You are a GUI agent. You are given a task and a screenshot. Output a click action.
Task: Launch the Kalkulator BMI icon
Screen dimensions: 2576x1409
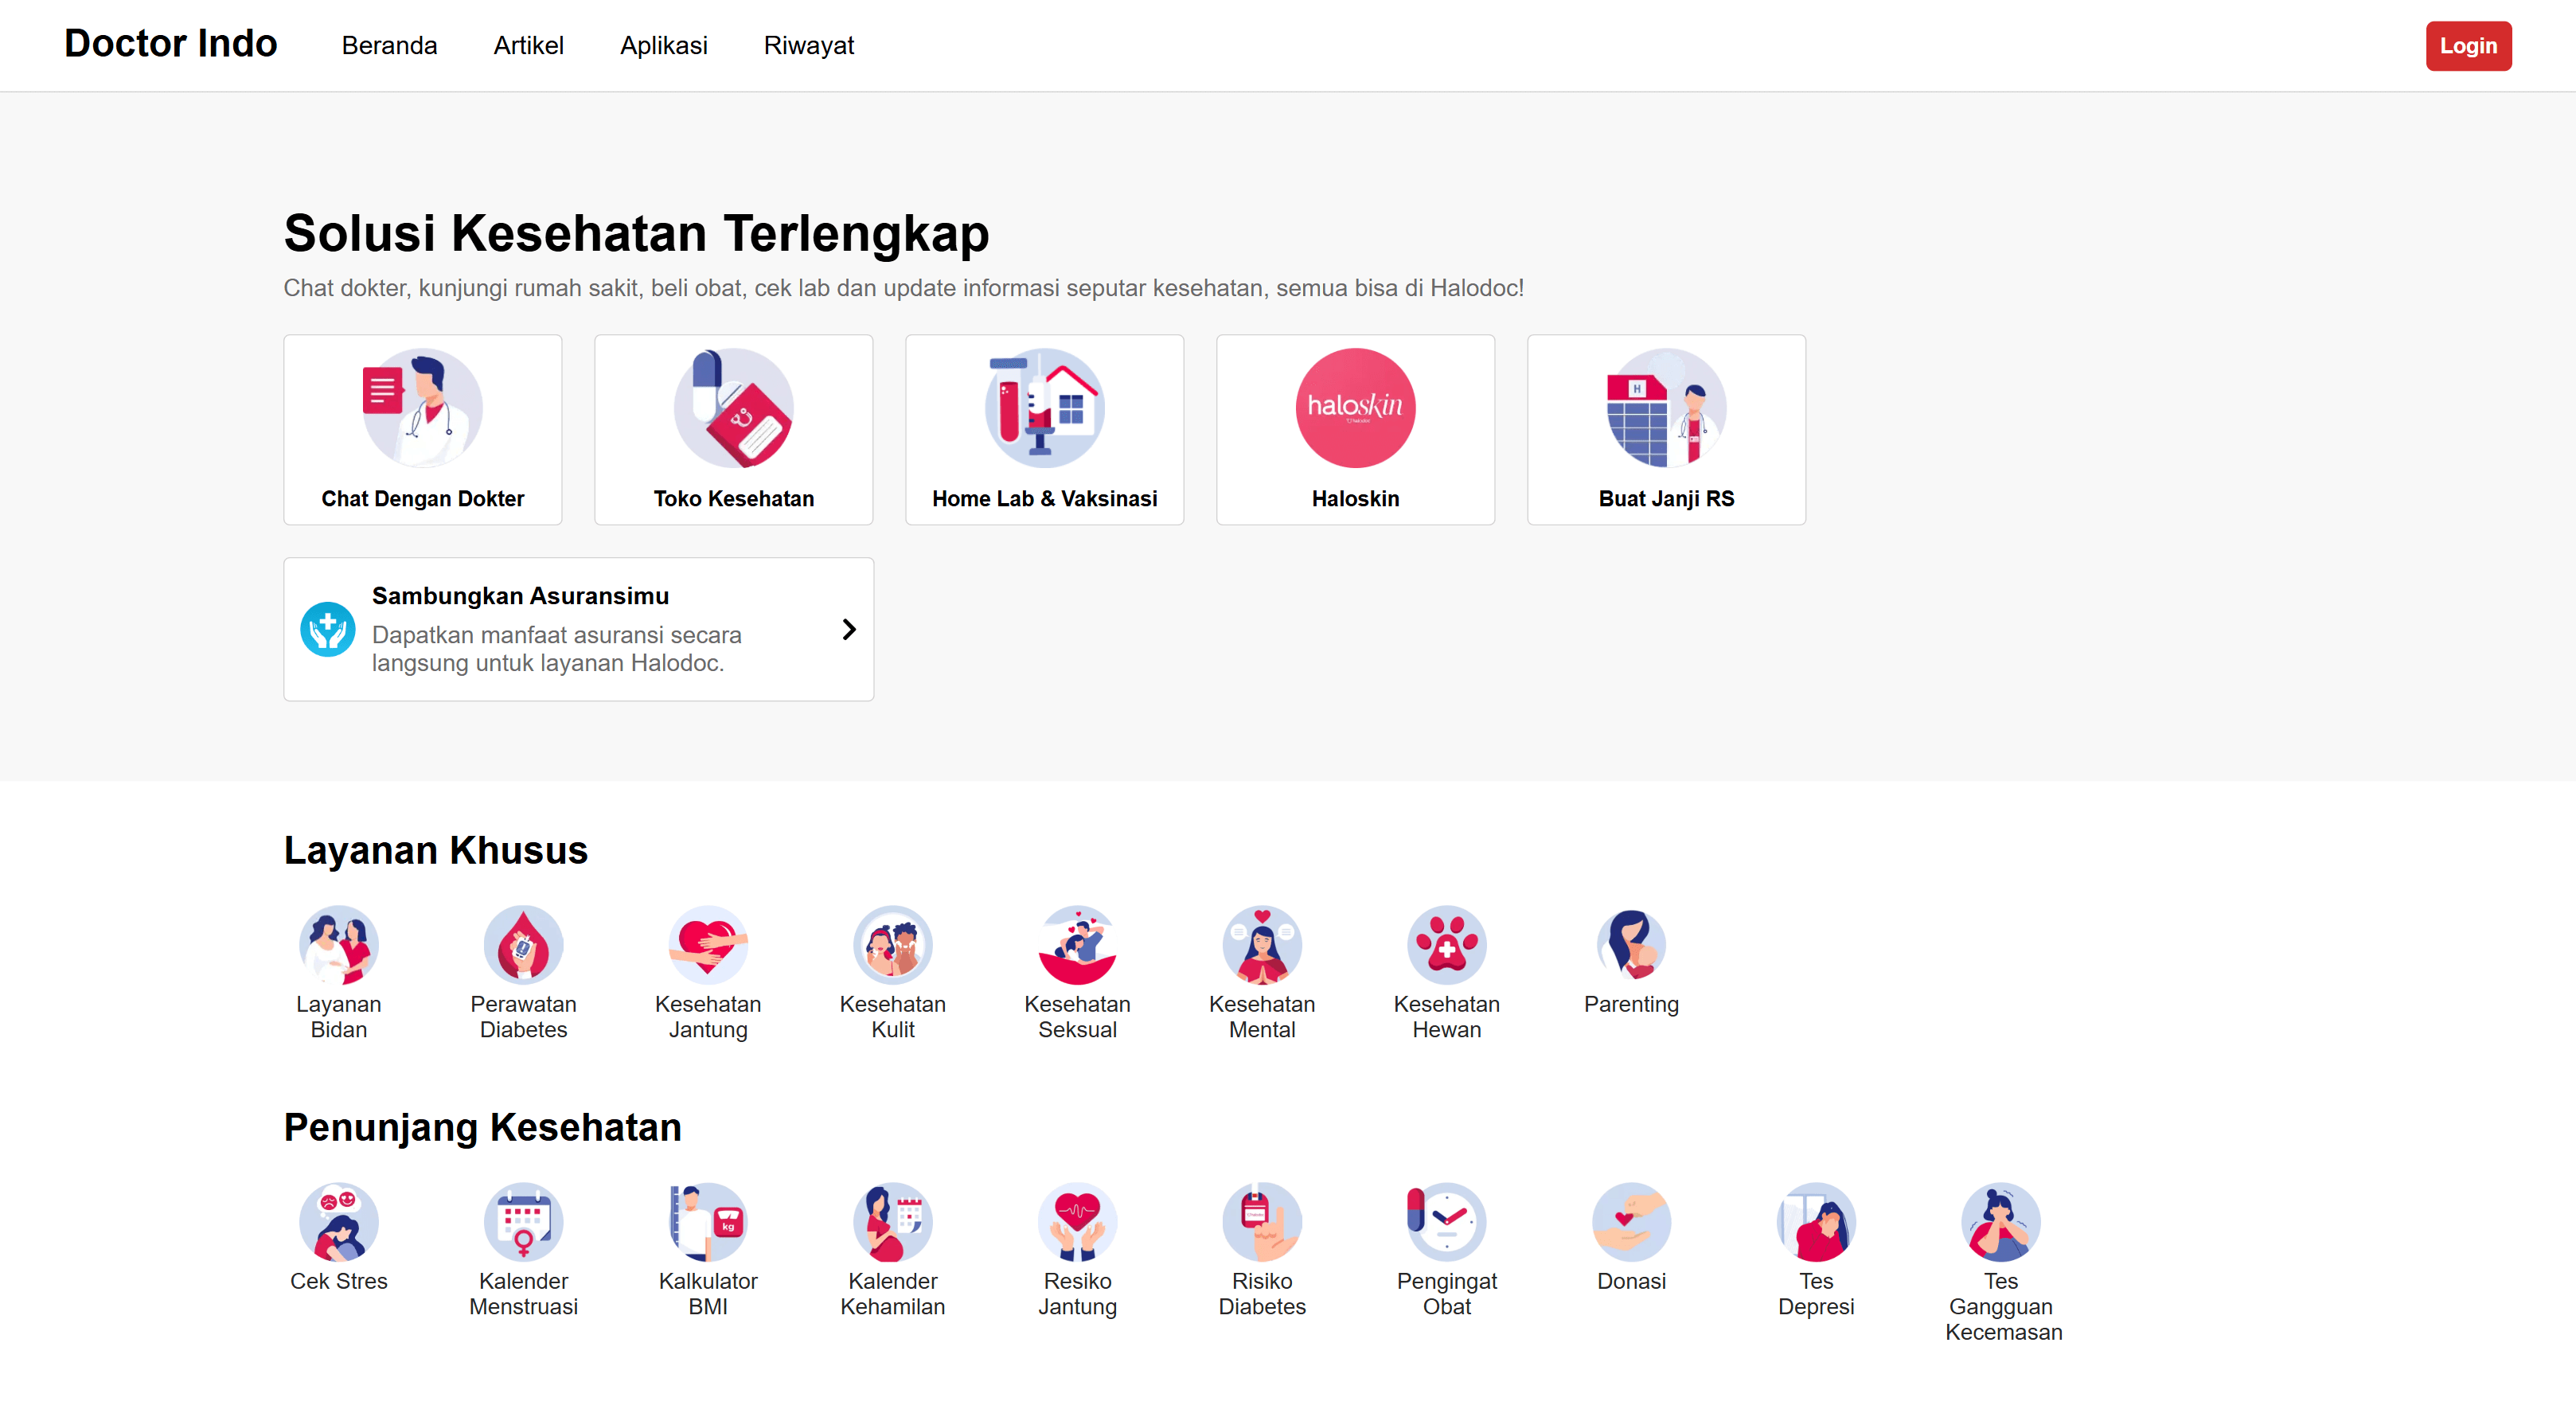707,1222
